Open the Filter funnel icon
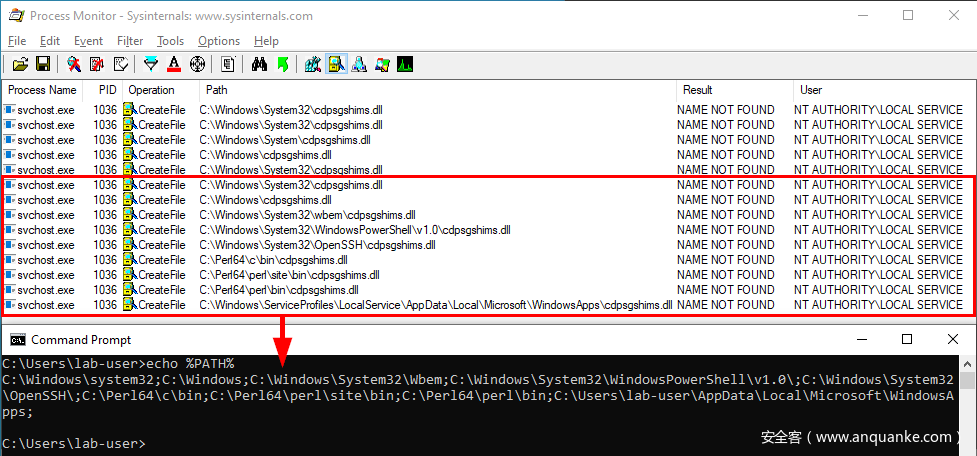This screenshot has height=456, width=977. [x=151, y=65]
